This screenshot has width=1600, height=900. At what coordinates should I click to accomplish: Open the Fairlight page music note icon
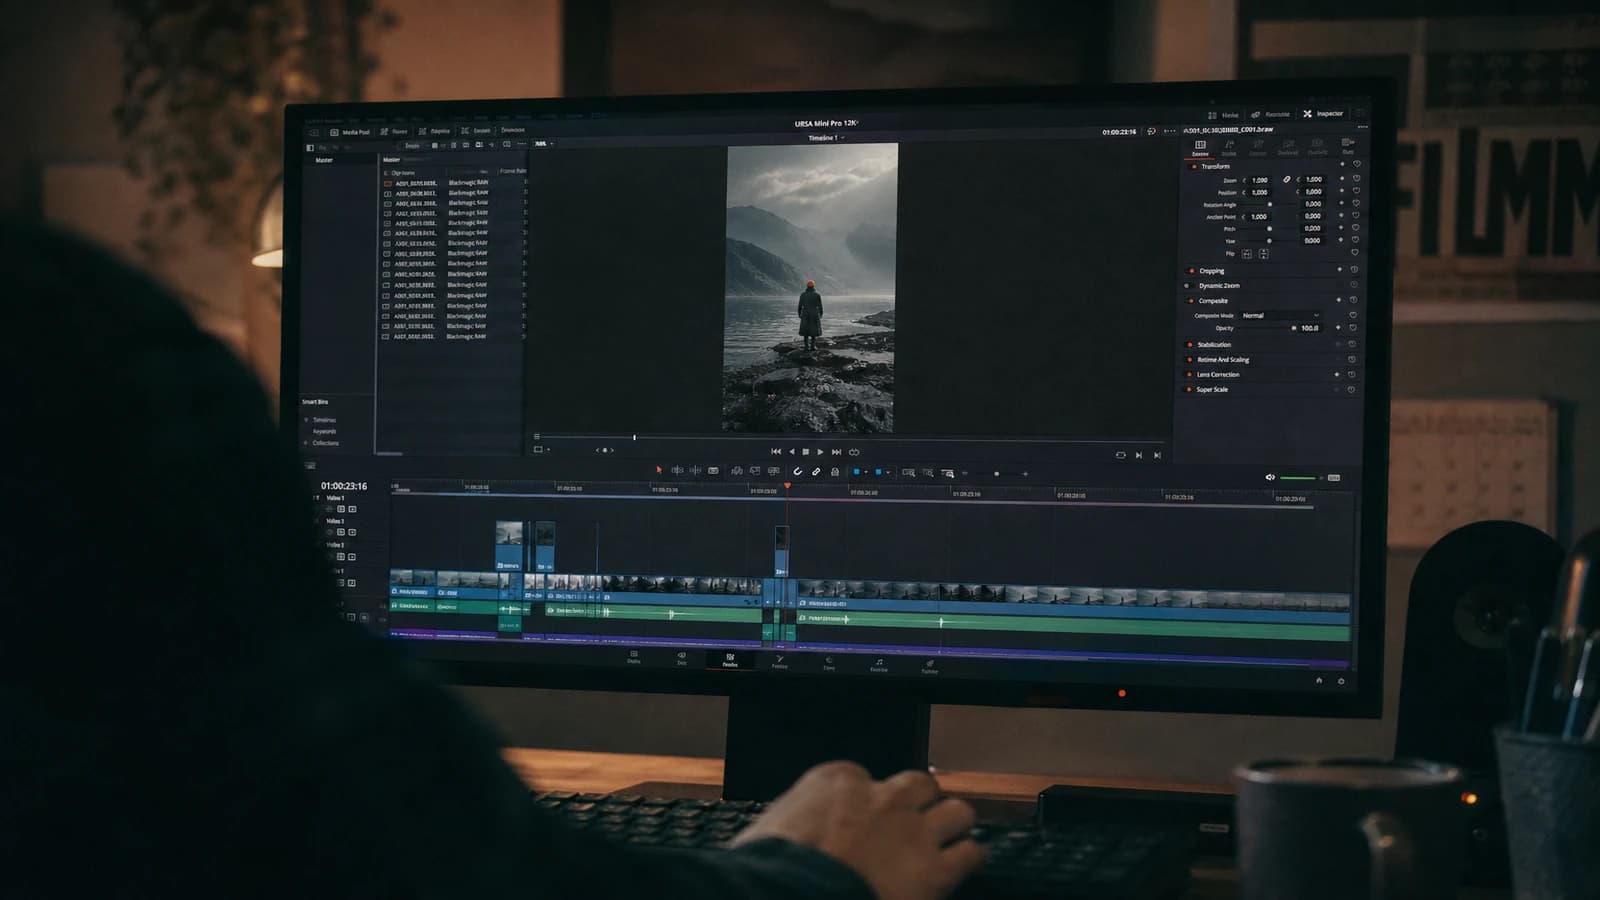(x=879, y=664)
